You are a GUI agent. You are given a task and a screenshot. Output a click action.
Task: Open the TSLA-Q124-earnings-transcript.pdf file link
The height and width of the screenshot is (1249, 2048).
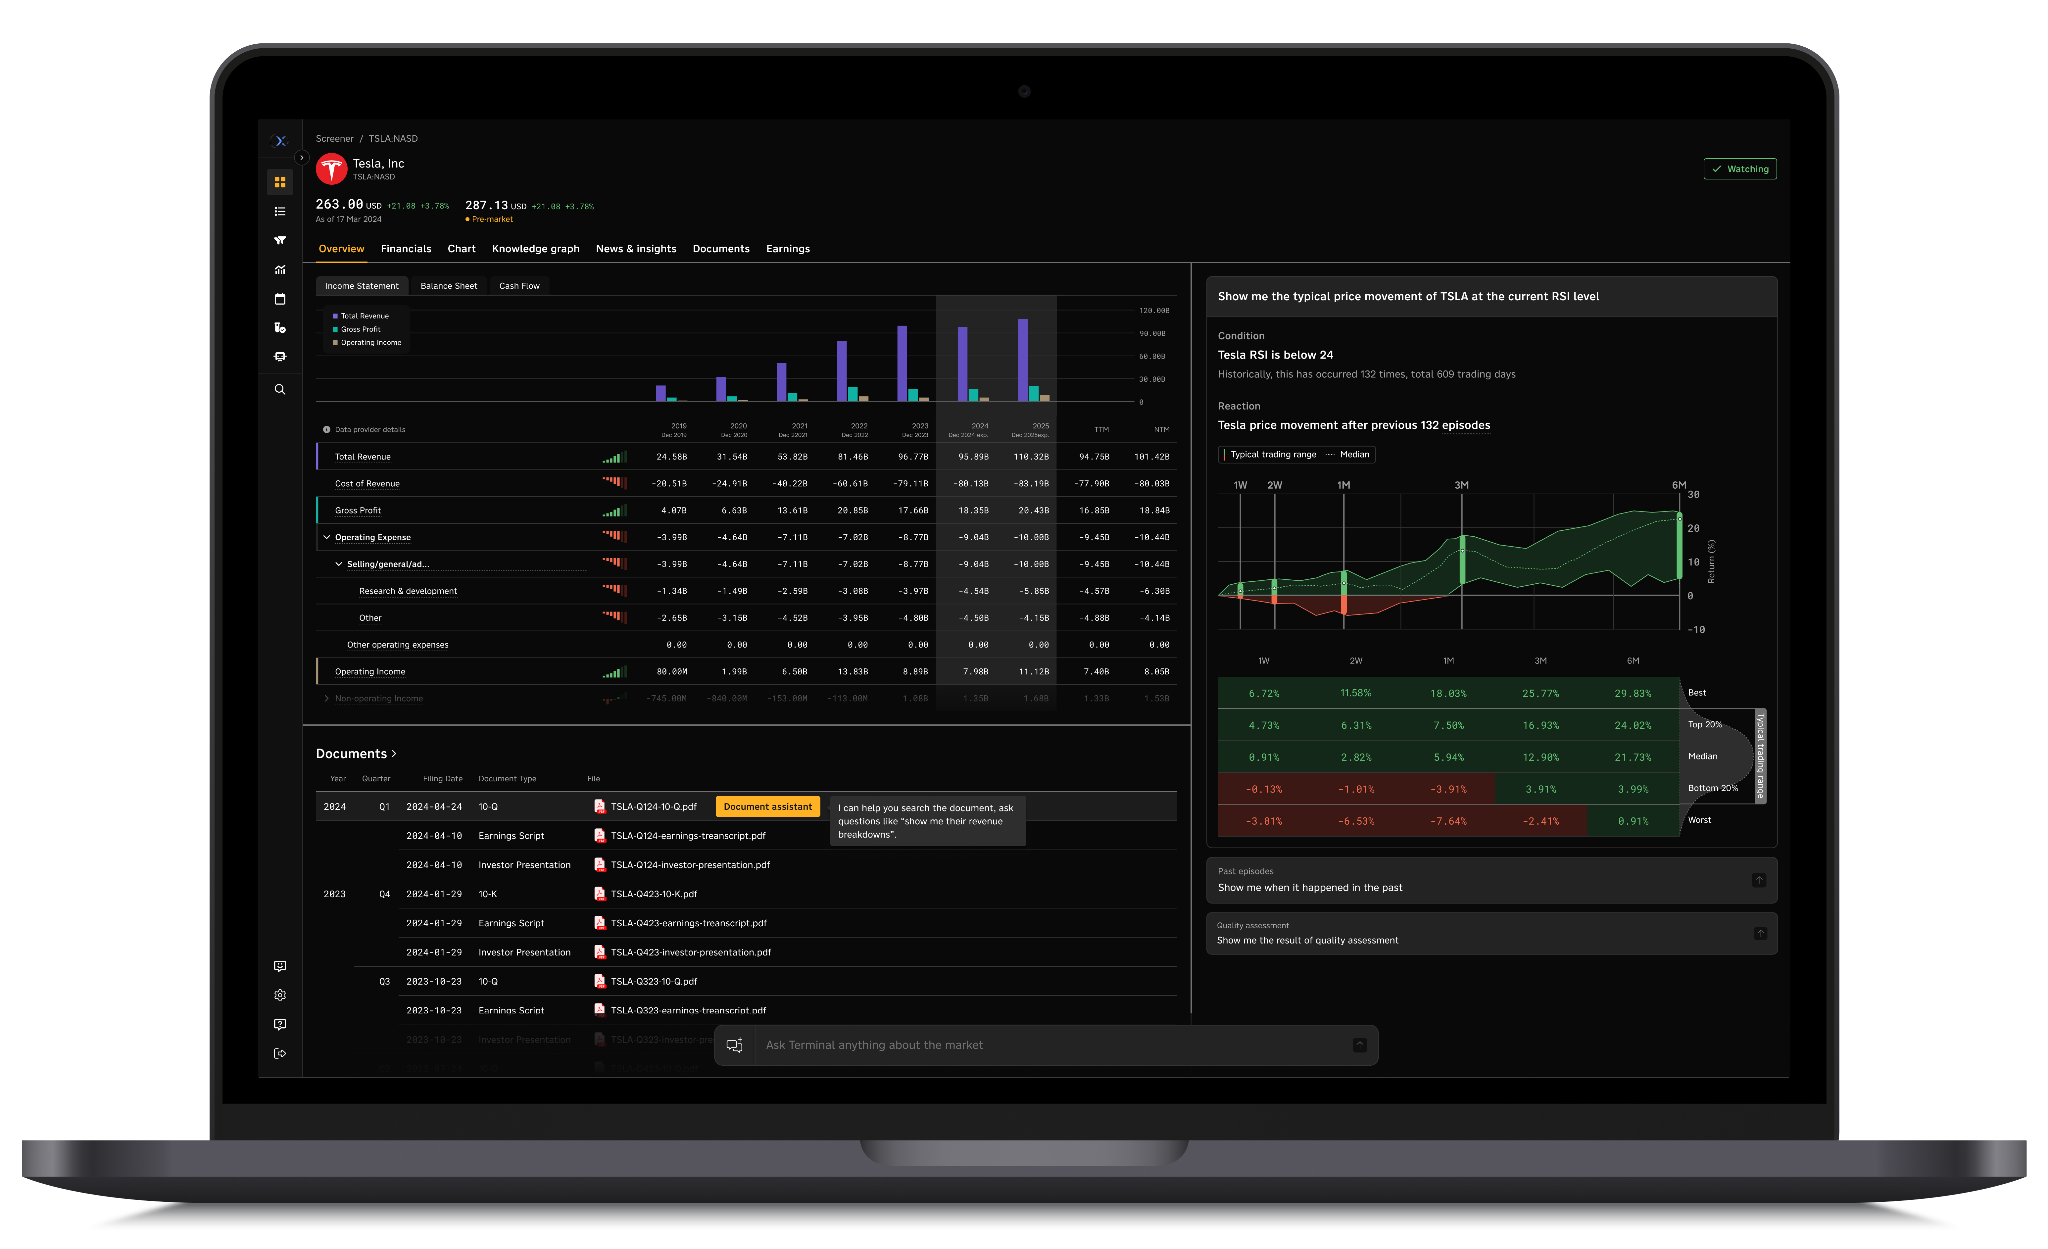(x=688, y=836)
